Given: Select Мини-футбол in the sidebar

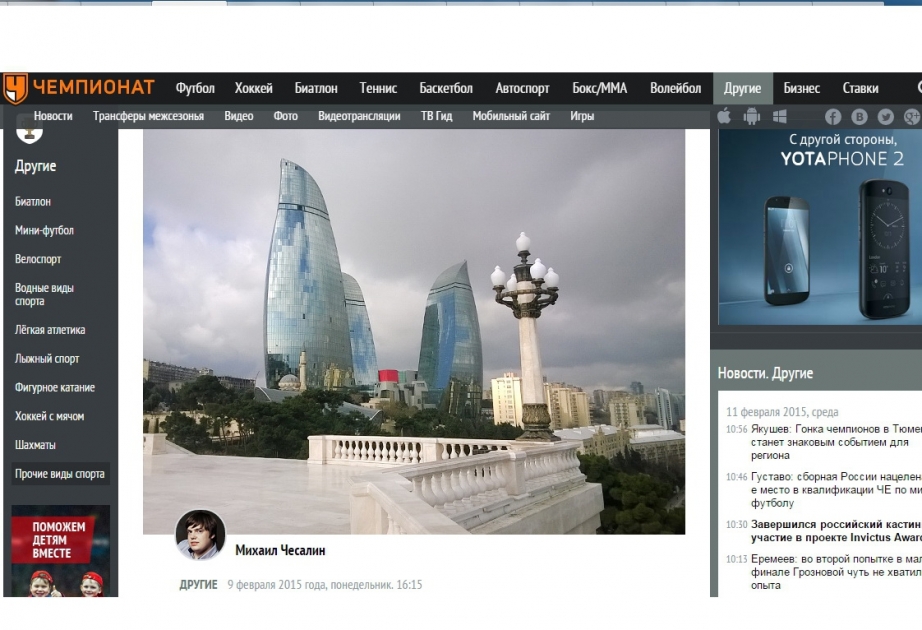Looking at the screenshot, I should pyautogui.click(x=44, y=231).
